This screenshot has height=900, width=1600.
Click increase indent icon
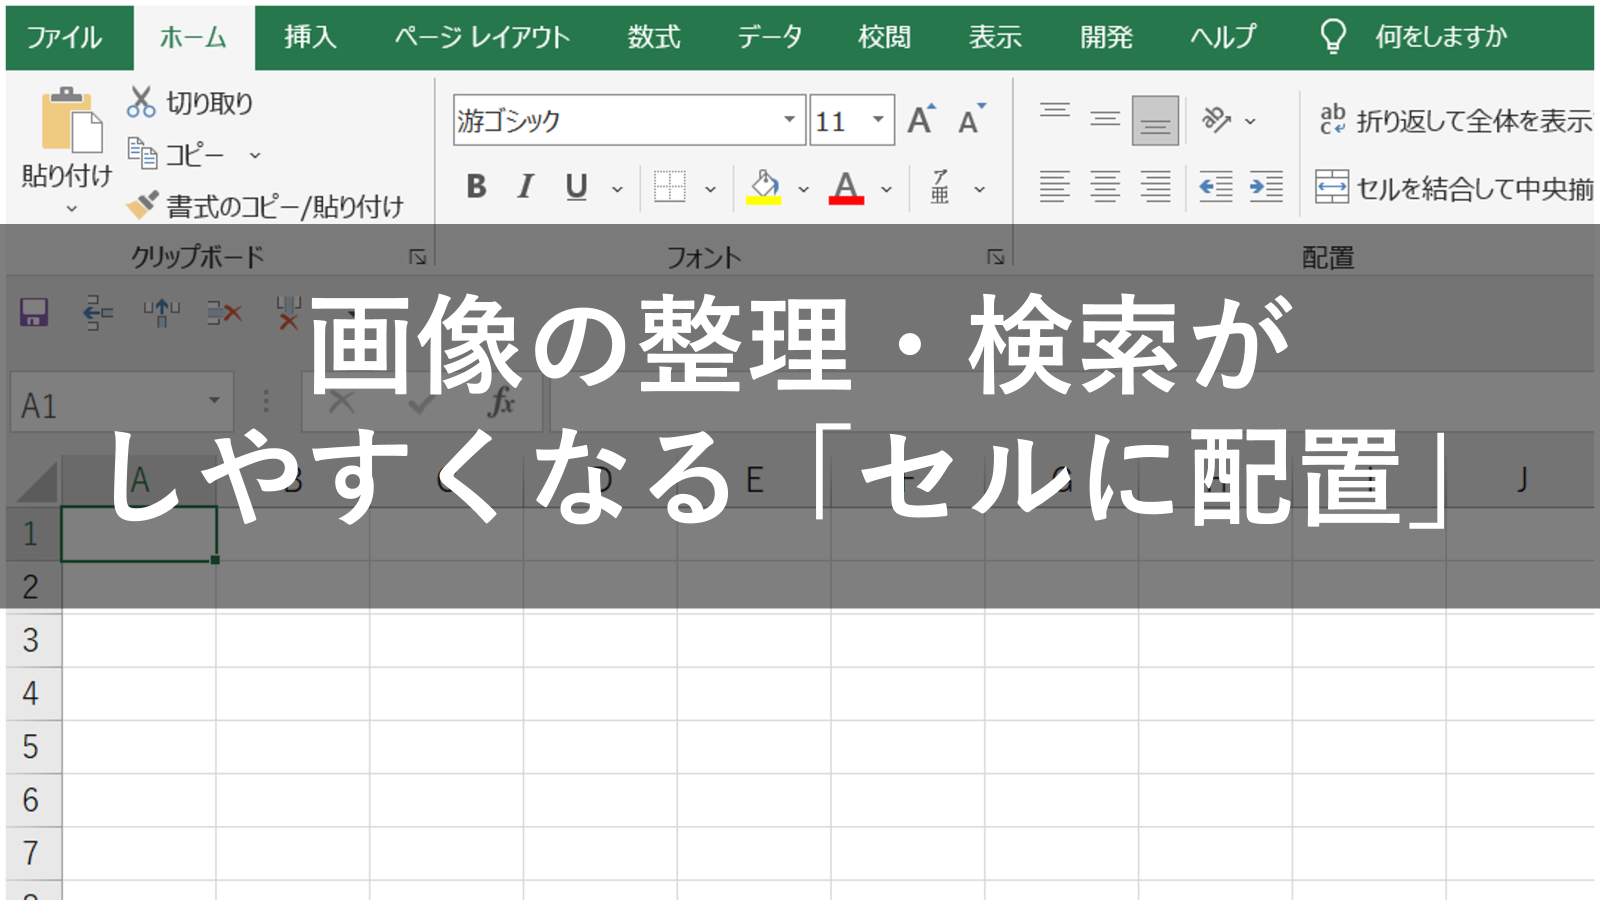[x=1266, y=186]
